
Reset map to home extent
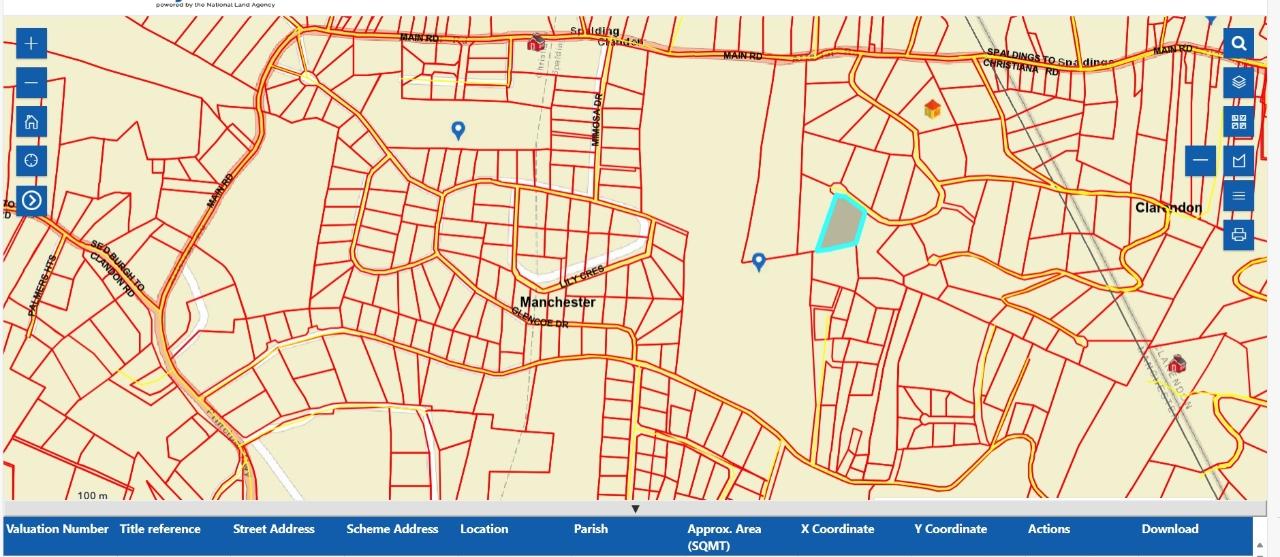tap(32, 122)
